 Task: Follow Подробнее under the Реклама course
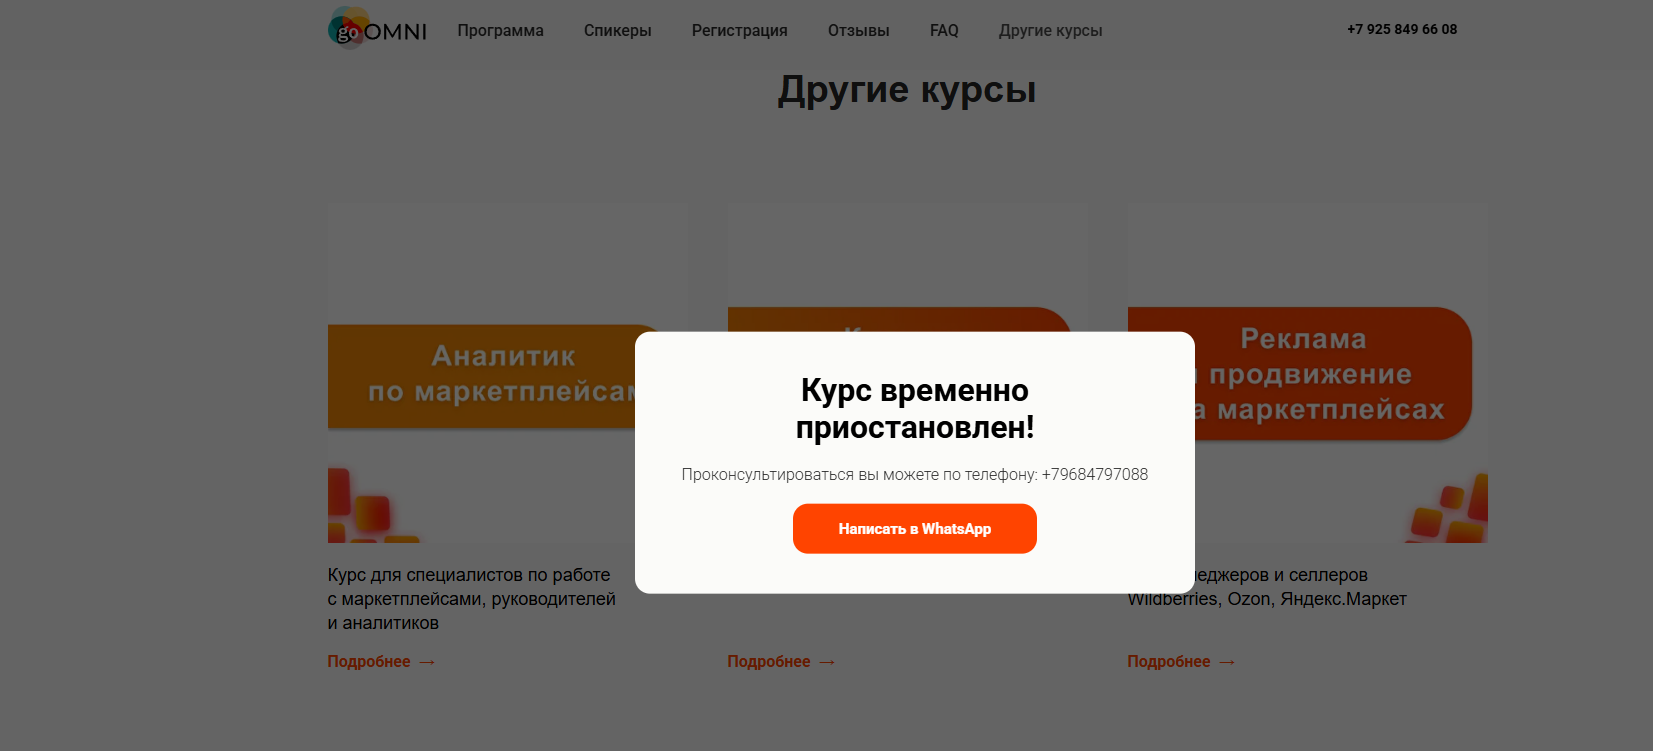coord(1181,662)
